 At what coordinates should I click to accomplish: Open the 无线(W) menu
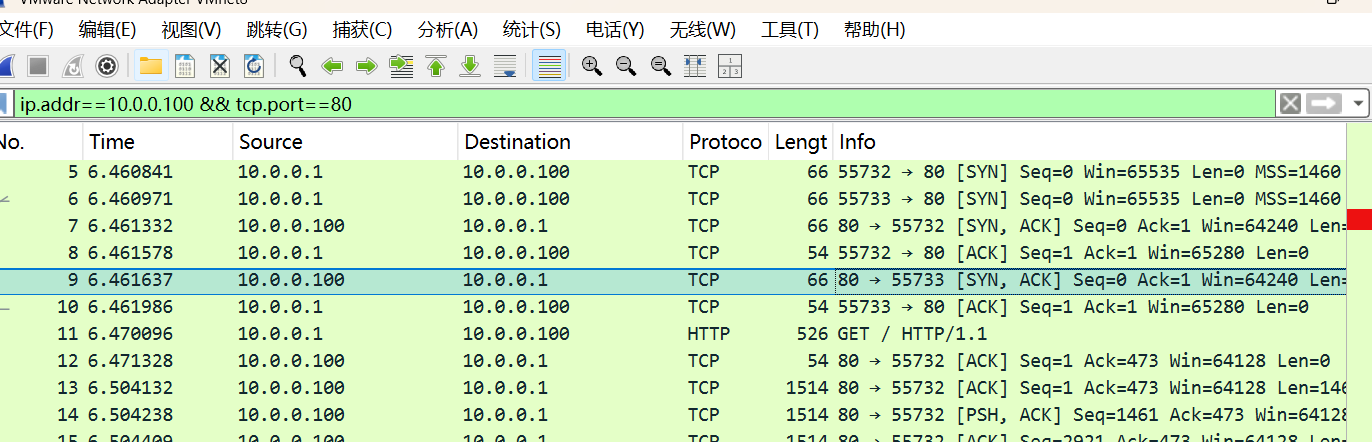[x=702, y=29]
